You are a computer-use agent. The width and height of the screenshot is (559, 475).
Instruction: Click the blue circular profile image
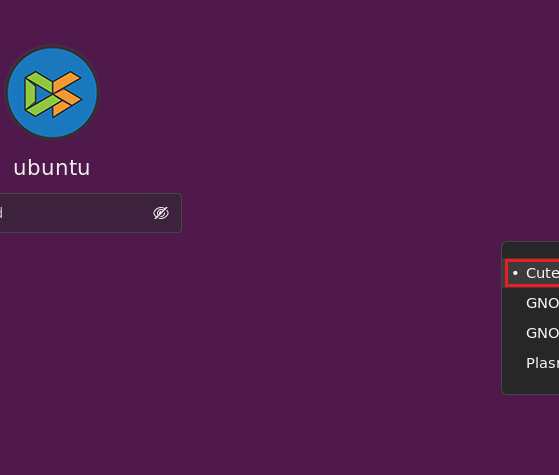pos(52,92)
